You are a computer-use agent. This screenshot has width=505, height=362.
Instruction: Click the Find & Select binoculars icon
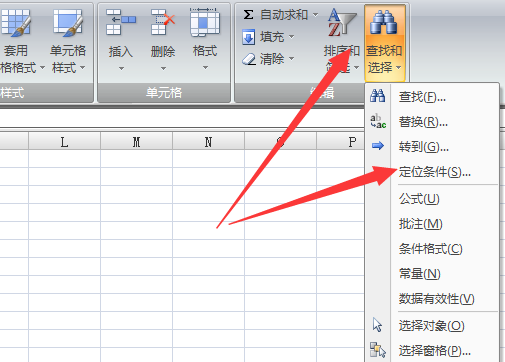(x=384, y=22)
